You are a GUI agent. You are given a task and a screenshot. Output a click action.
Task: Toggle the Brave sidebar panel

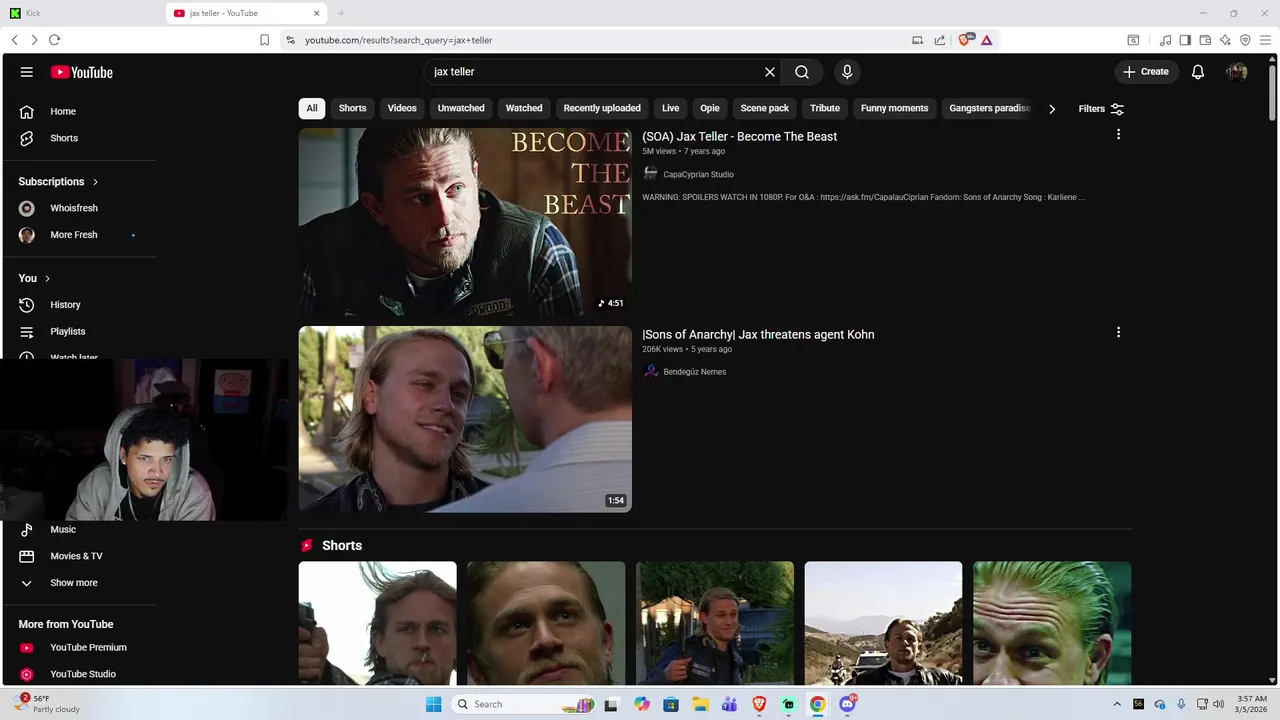point(1185,40)
